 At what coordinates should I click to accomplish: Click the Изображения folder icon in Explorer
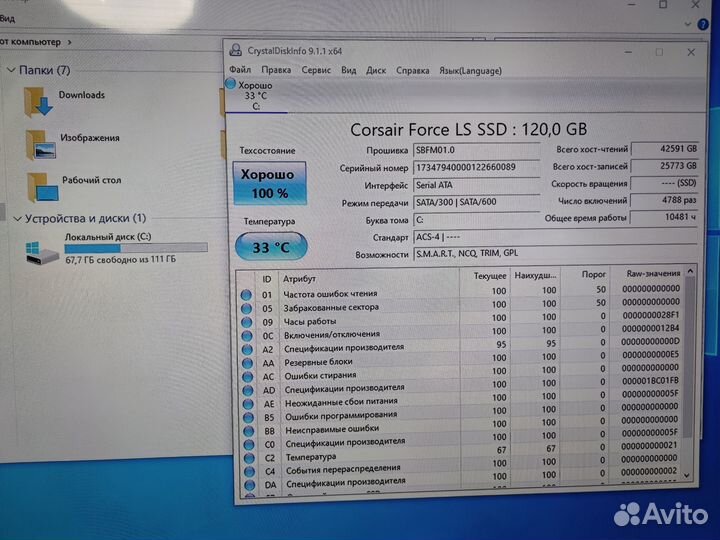[x=41, y=145]
